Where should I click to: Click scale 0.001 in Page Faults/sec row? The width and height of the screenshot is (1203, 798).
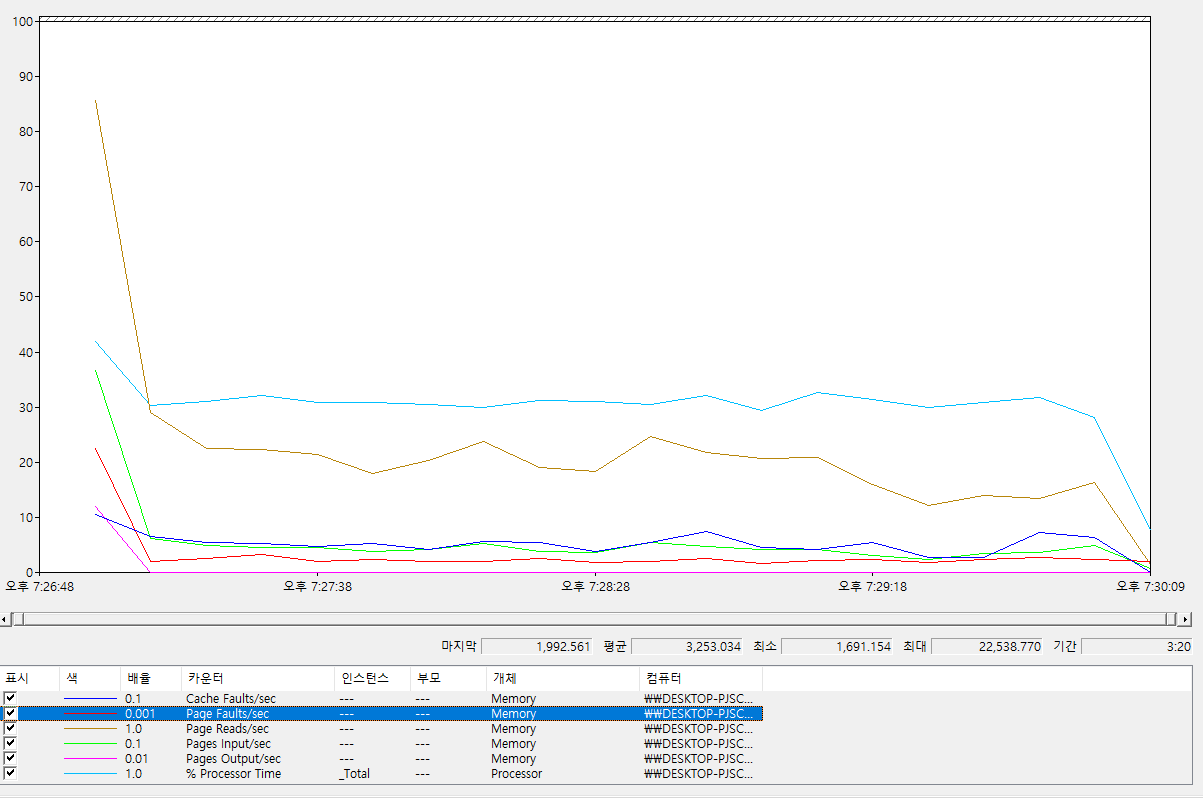pos(140,713)
